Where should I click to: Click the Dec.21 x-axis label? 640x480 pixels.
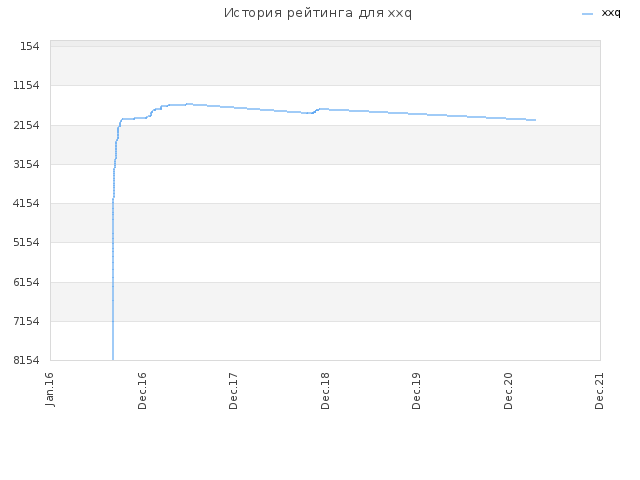599,391
